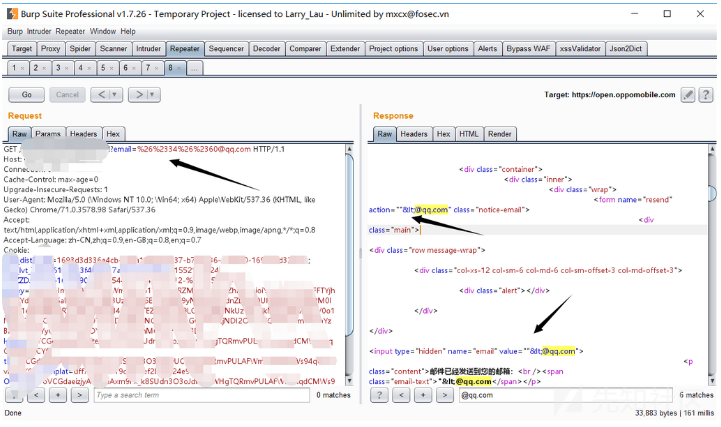Switch to the Intruder tool tab
The image size is (721, 427).
coord(148,48)
